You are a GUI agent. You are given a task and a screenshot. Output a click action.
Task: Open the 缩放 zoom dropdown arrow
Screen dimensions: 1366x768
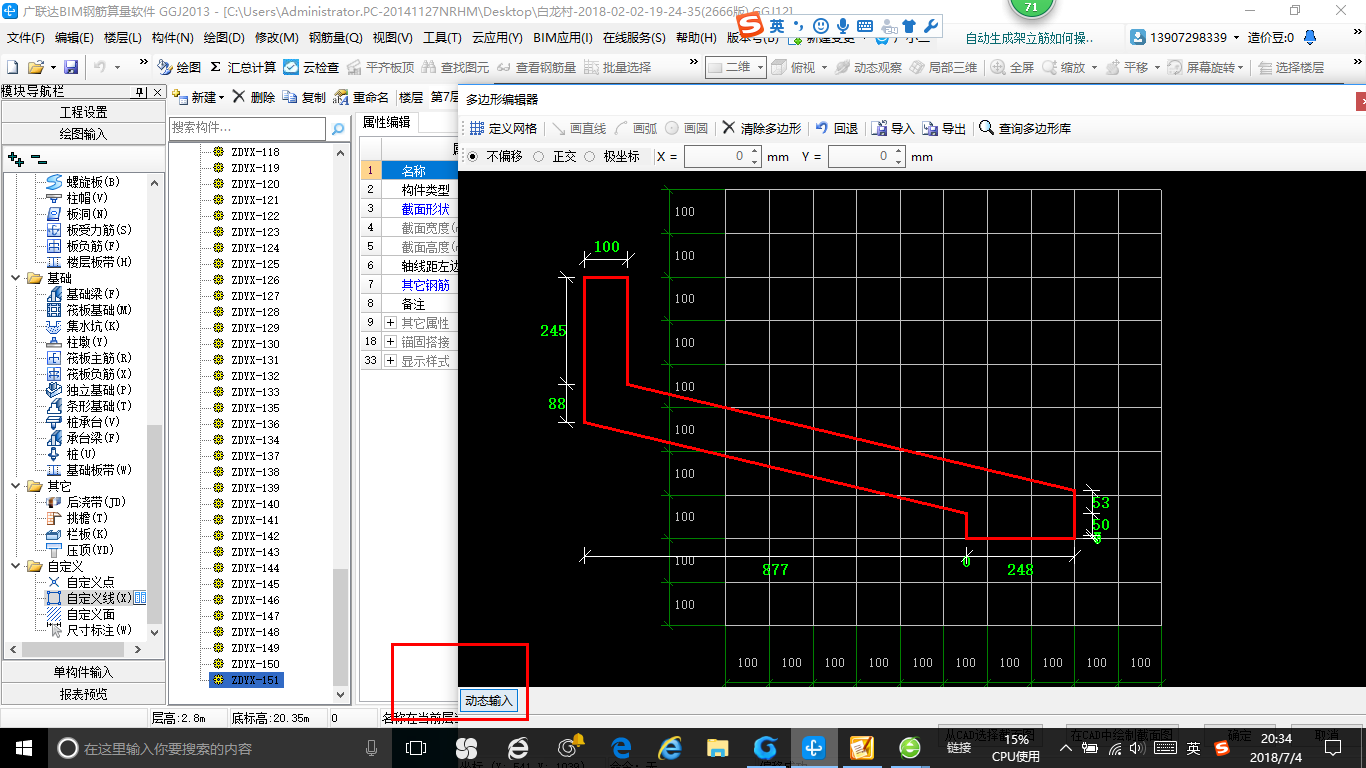1094,67
